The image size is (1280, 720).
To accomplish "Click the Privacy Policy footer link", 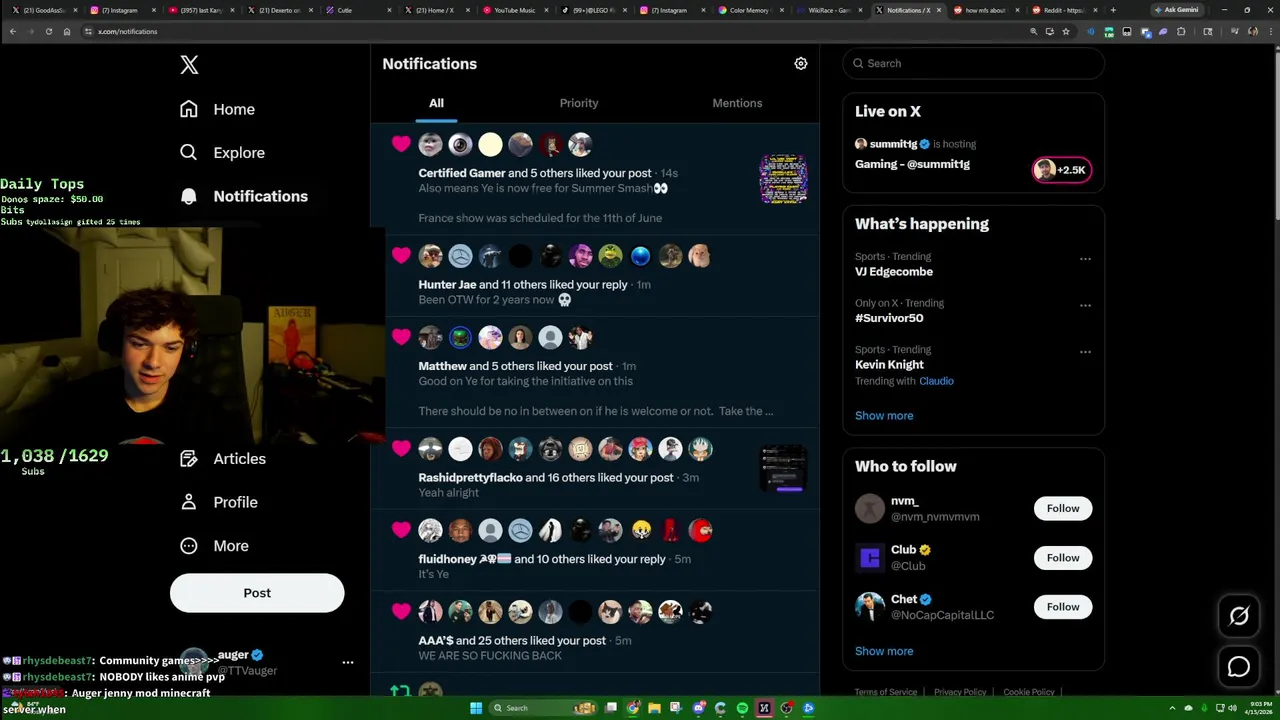I will tap(960, 692).
